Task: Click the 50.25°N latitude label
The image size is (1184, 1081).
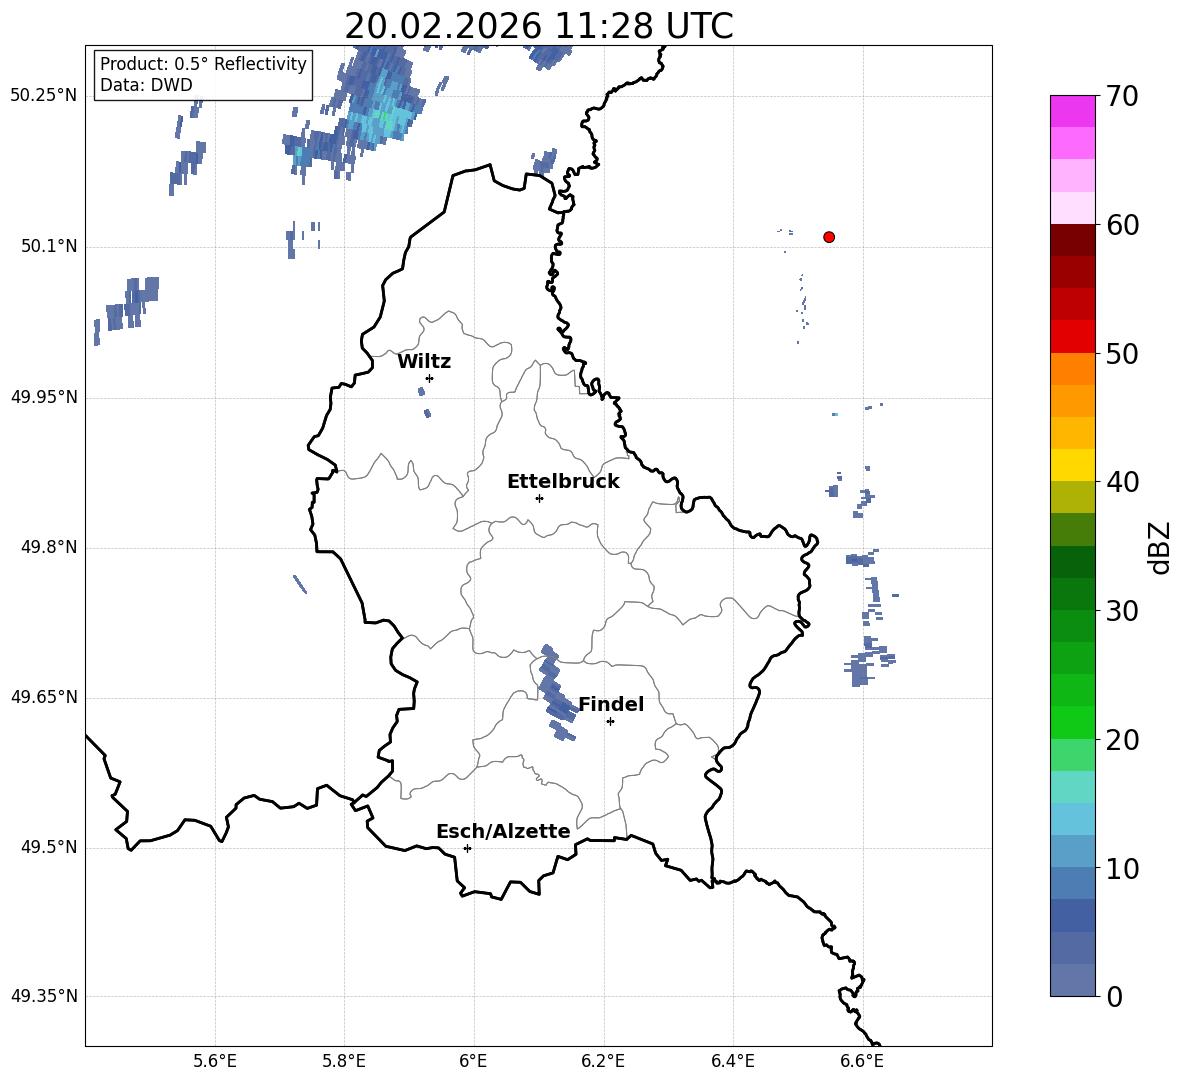Action: [x=44, y=96]
